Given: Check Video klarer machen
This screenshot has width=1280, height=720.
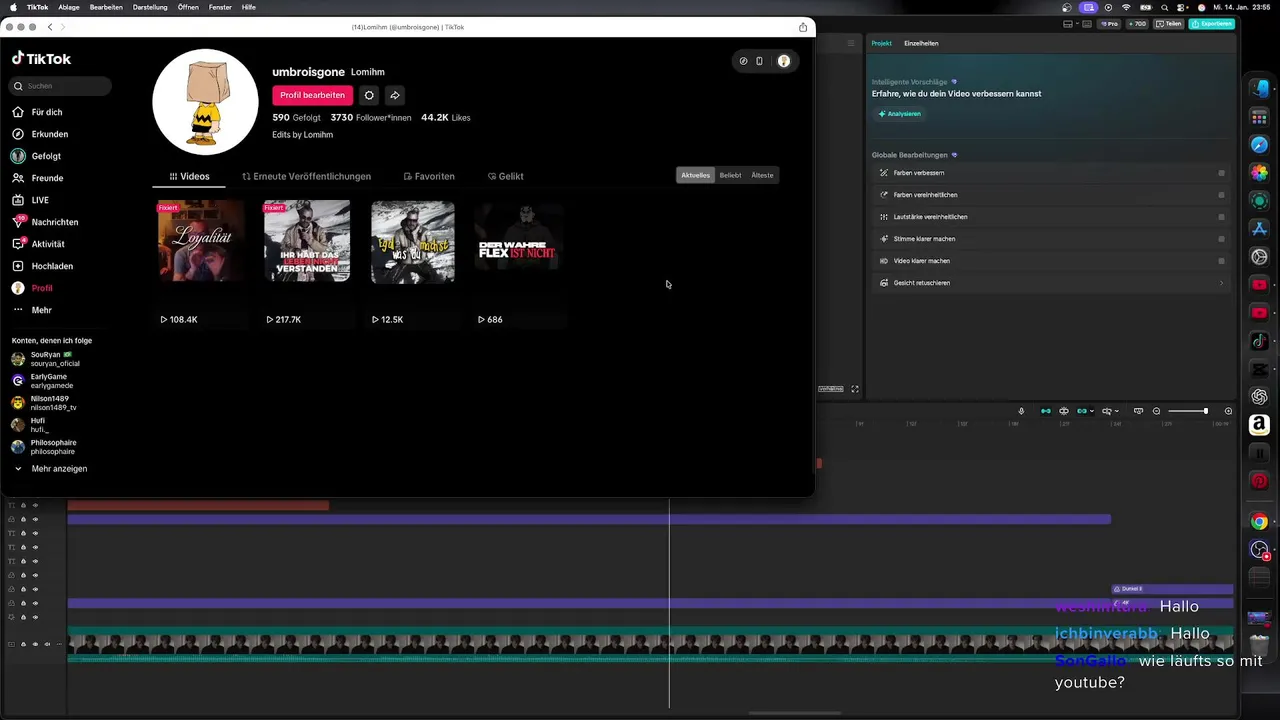Looking at the screenshot, I should tap(1221, 261).
